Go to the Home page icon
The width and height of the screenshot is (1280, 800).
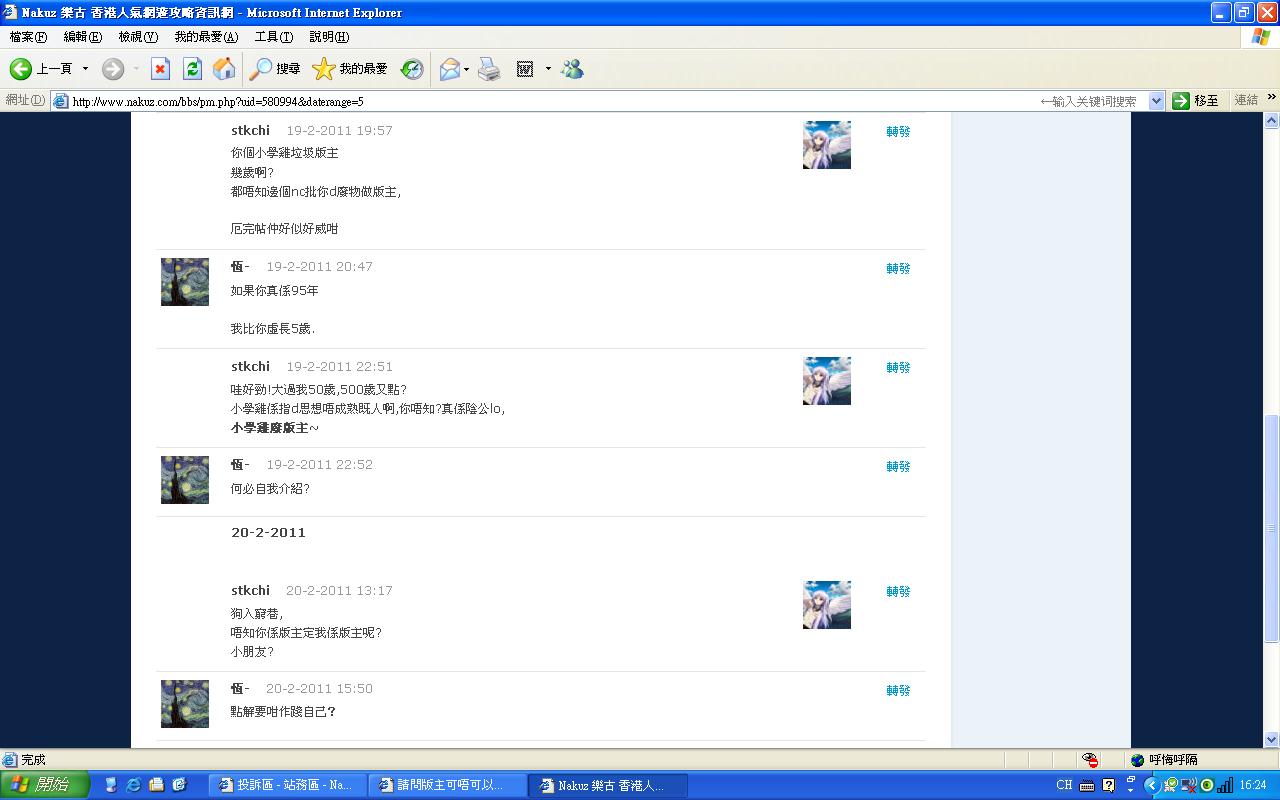(x=224, y=69)
